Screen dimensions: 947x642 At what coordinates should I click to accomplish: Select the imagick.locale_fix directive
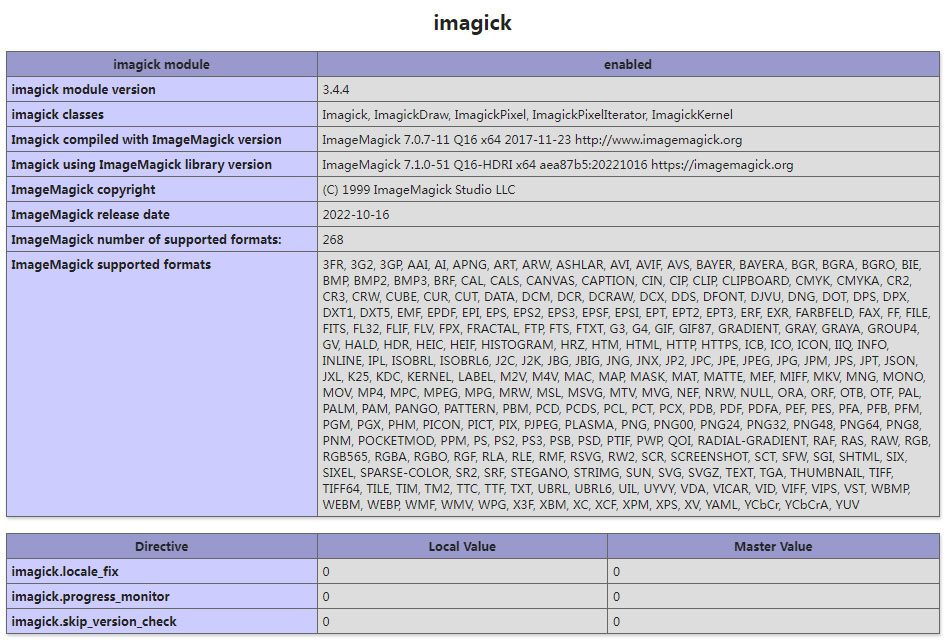tap(65, 571)
